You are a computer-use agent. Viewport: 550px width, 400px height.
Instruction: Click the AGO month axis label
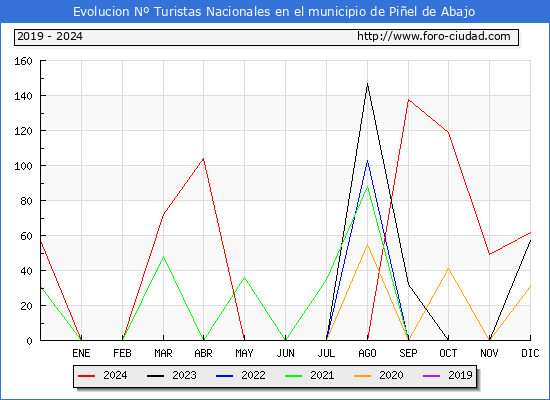point(367,353)
